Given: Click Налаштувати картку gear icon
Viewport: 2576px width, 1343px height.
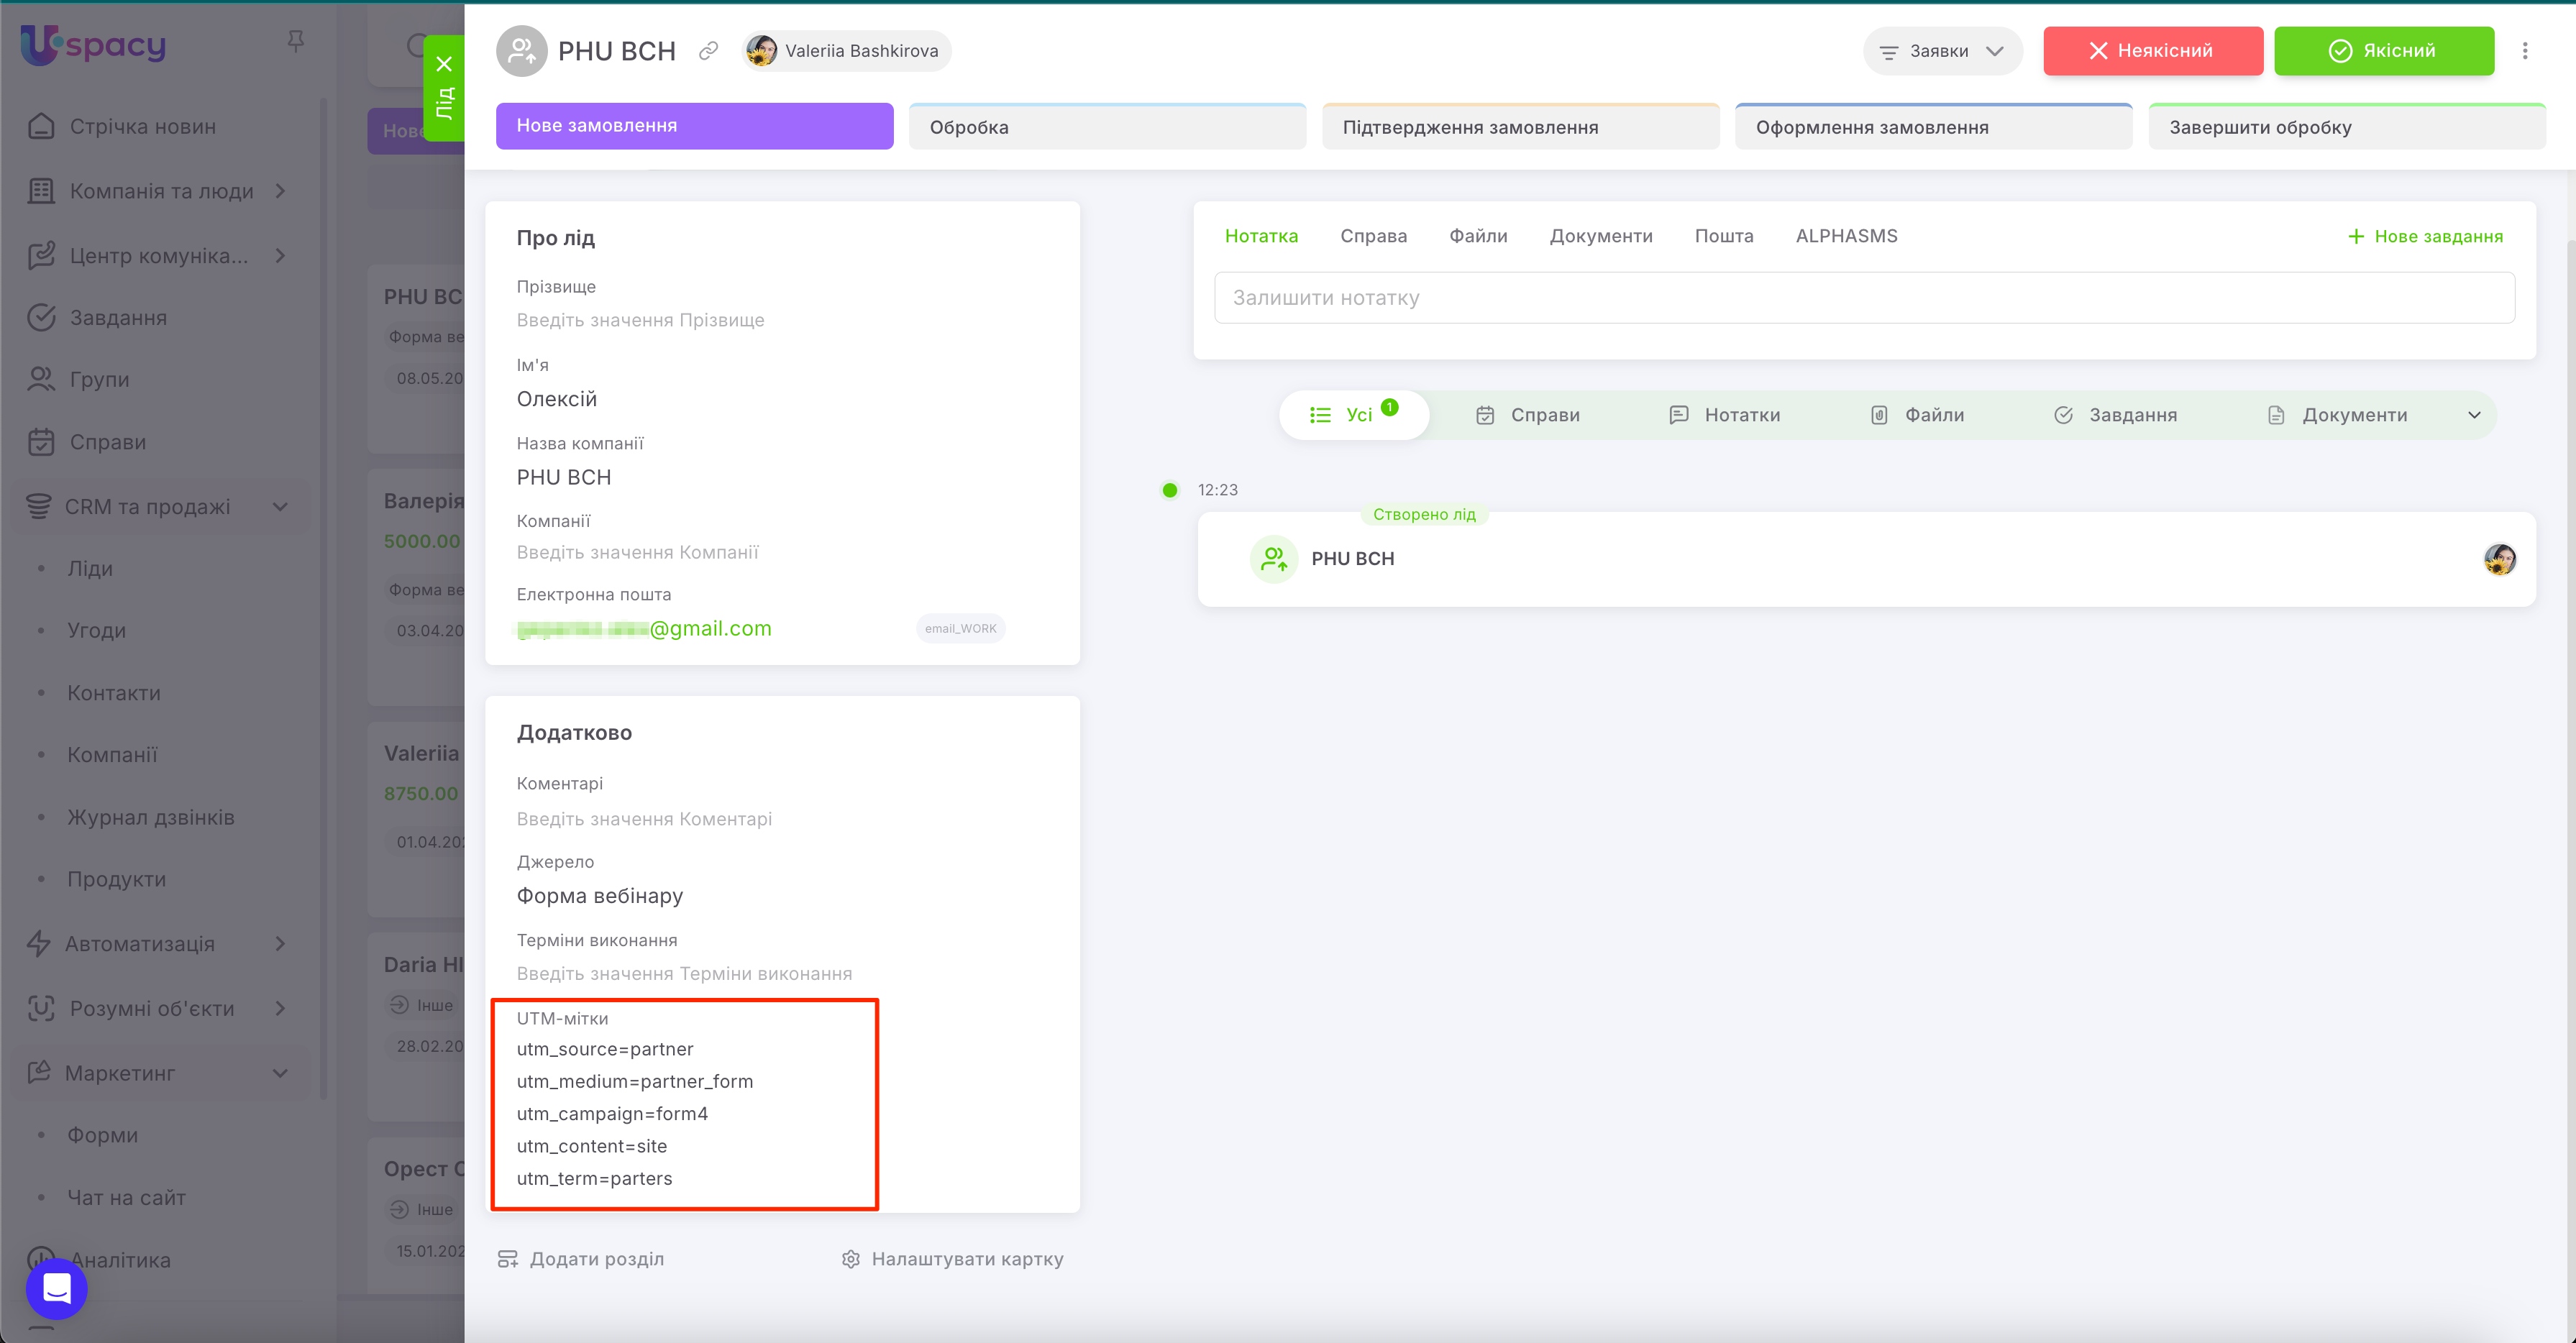Looking at the screenshot, I should (x=850, y=1259).
